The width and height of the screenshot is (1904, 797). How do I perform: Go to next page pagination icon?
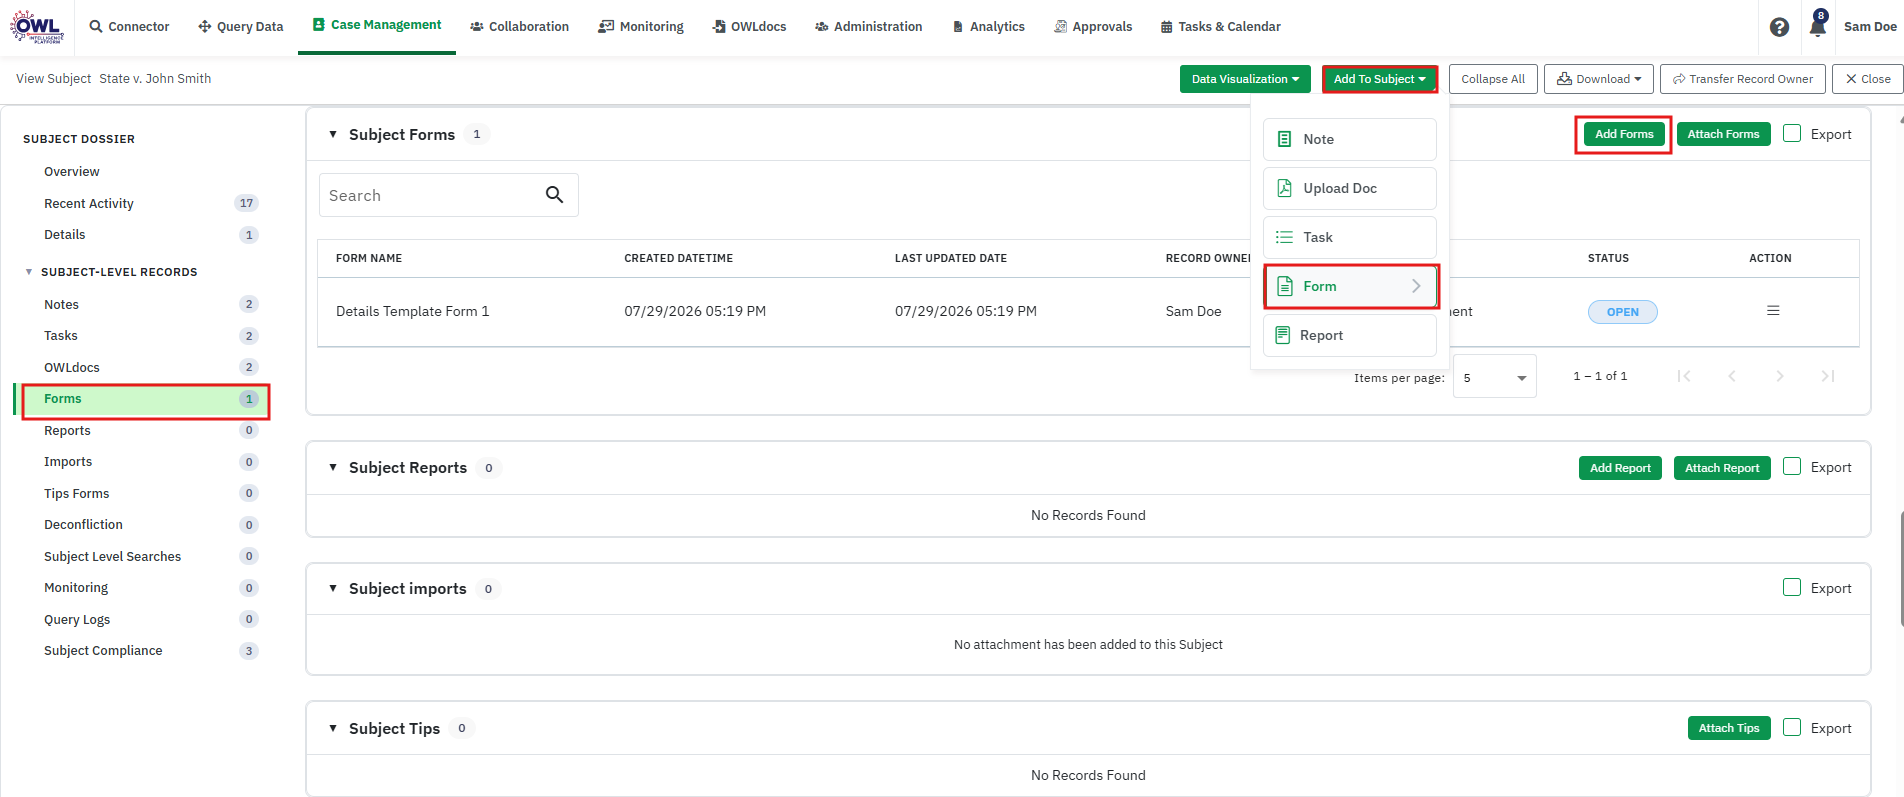[x=1780, y=376]
